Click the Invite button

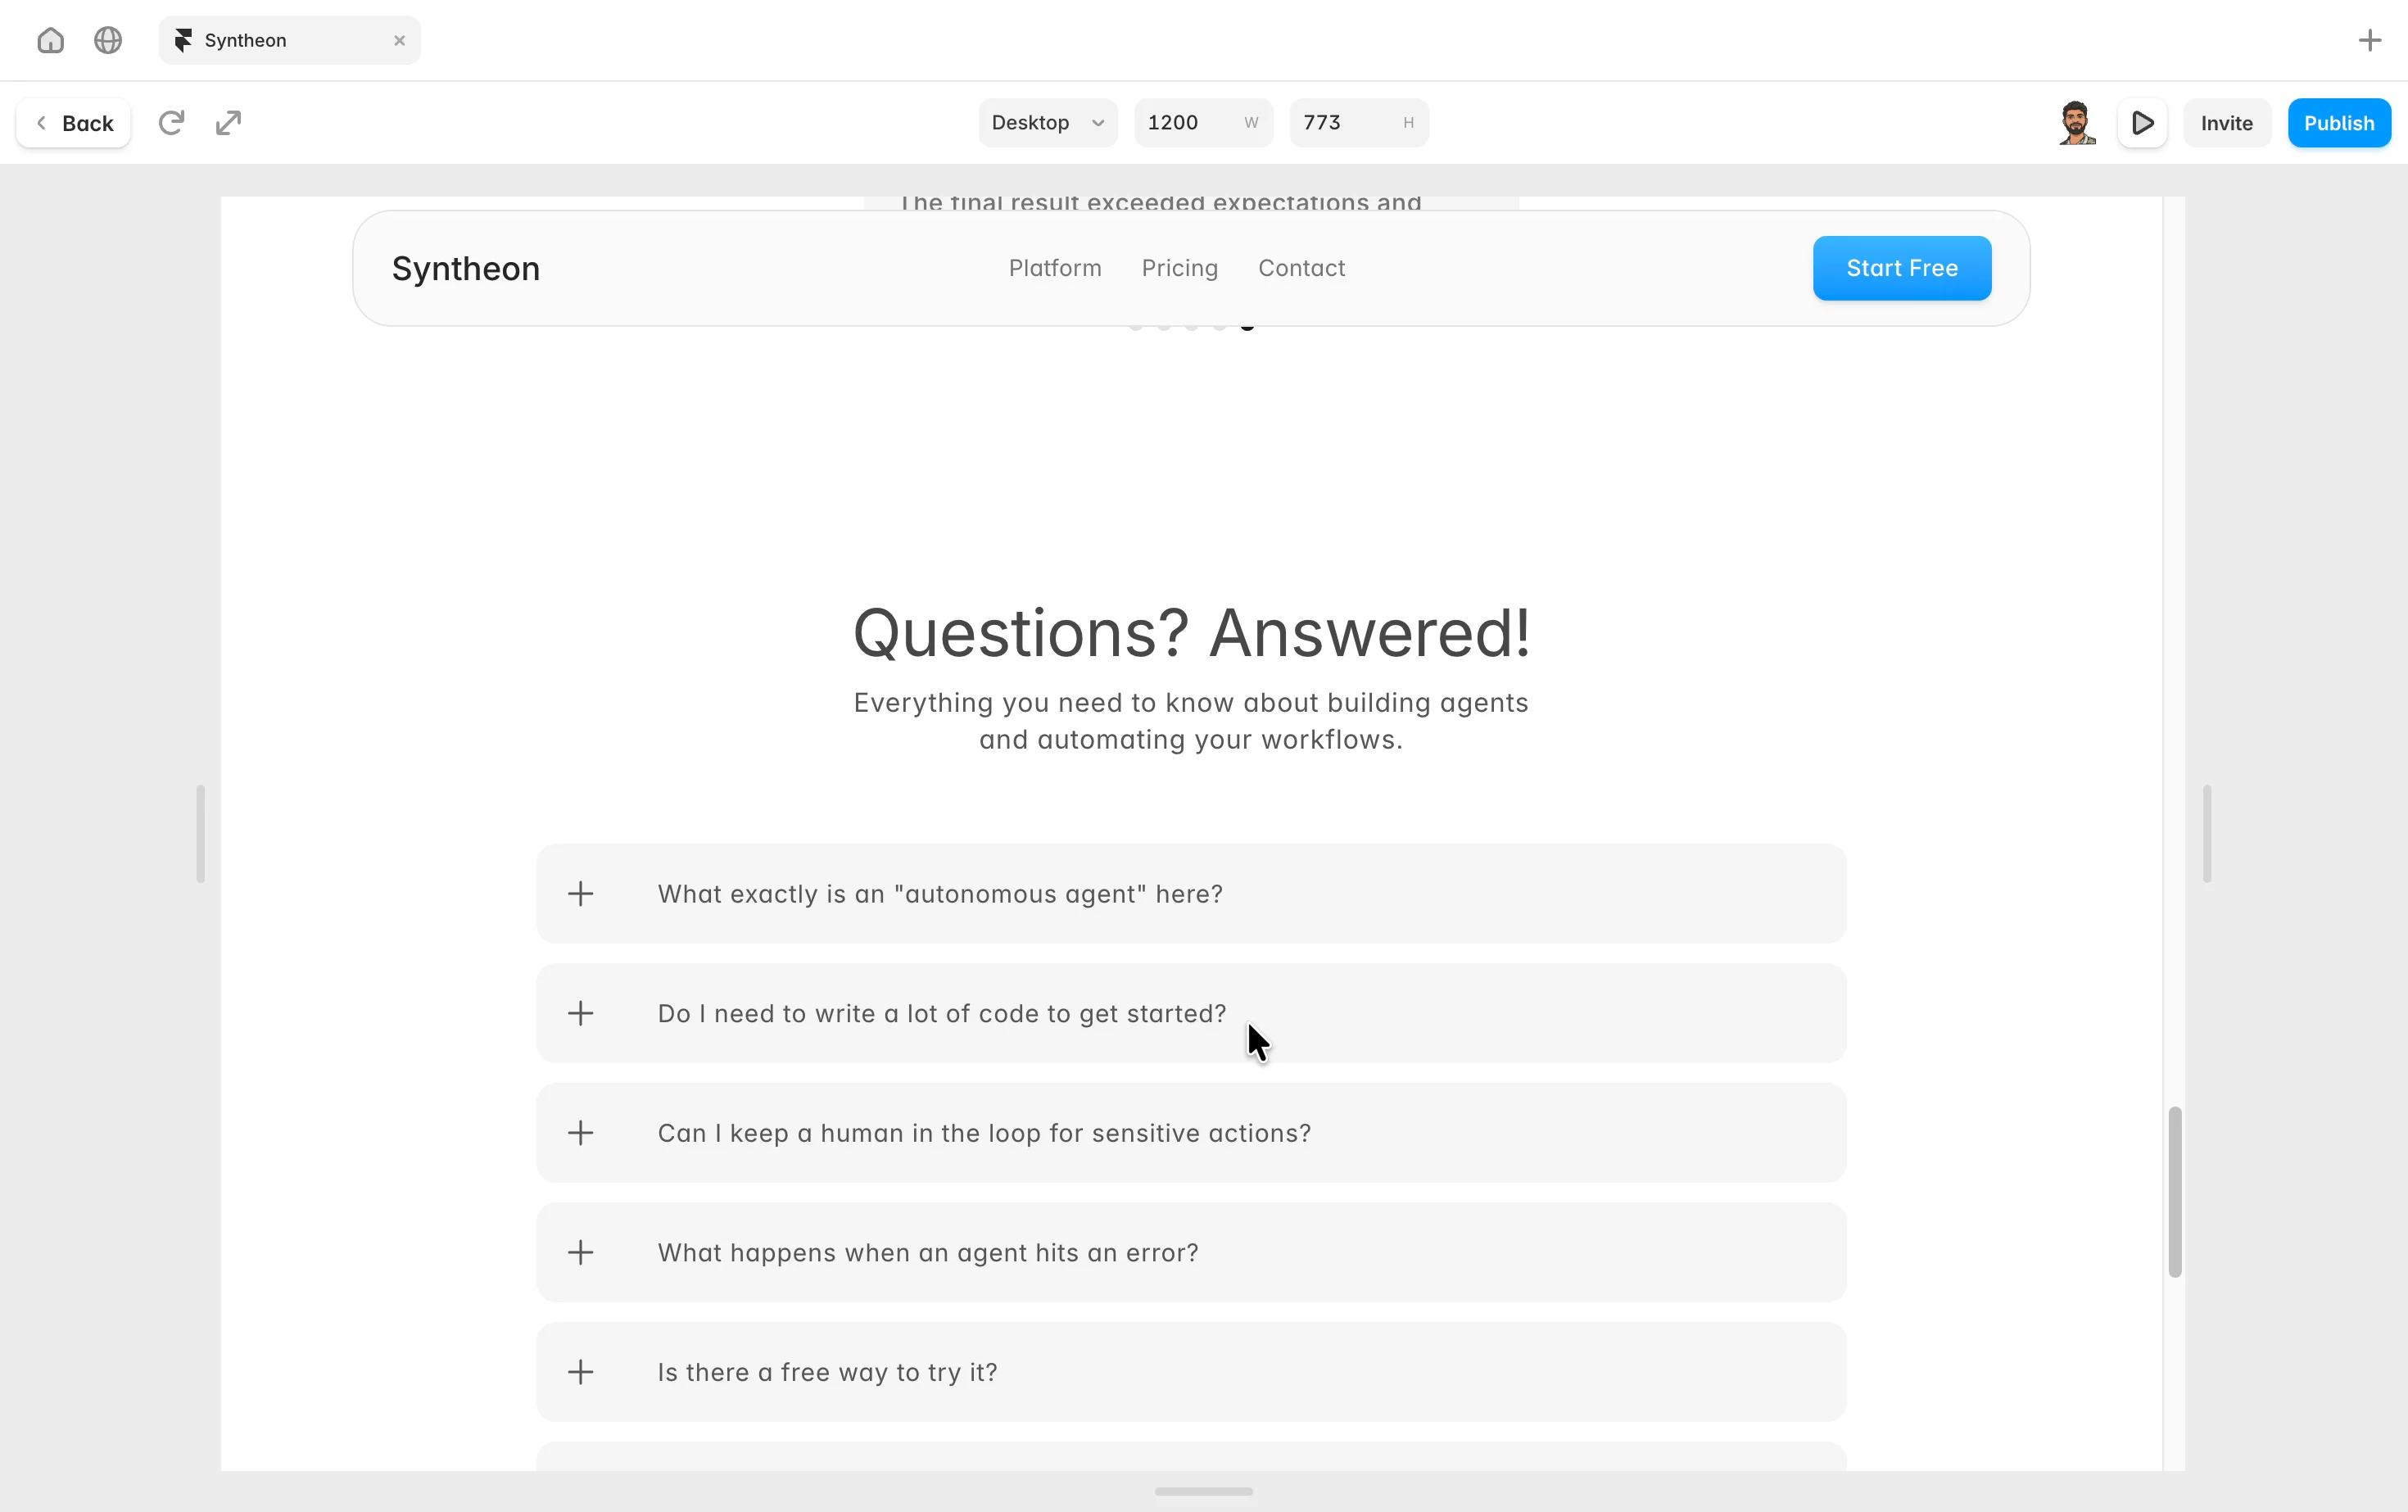(2226, 123)
